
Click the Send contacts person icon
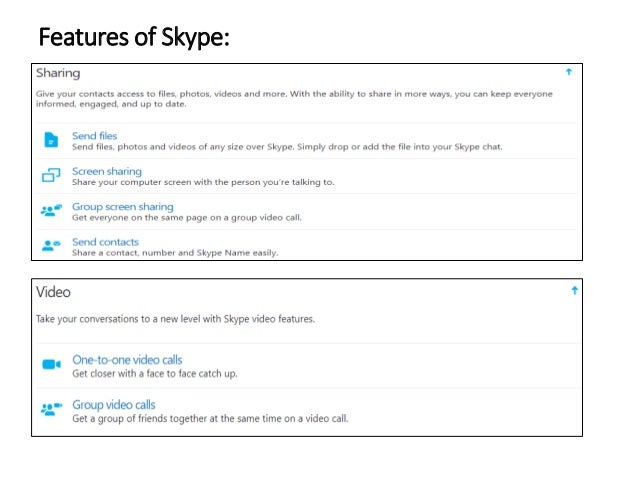click(x=51, y=245)
